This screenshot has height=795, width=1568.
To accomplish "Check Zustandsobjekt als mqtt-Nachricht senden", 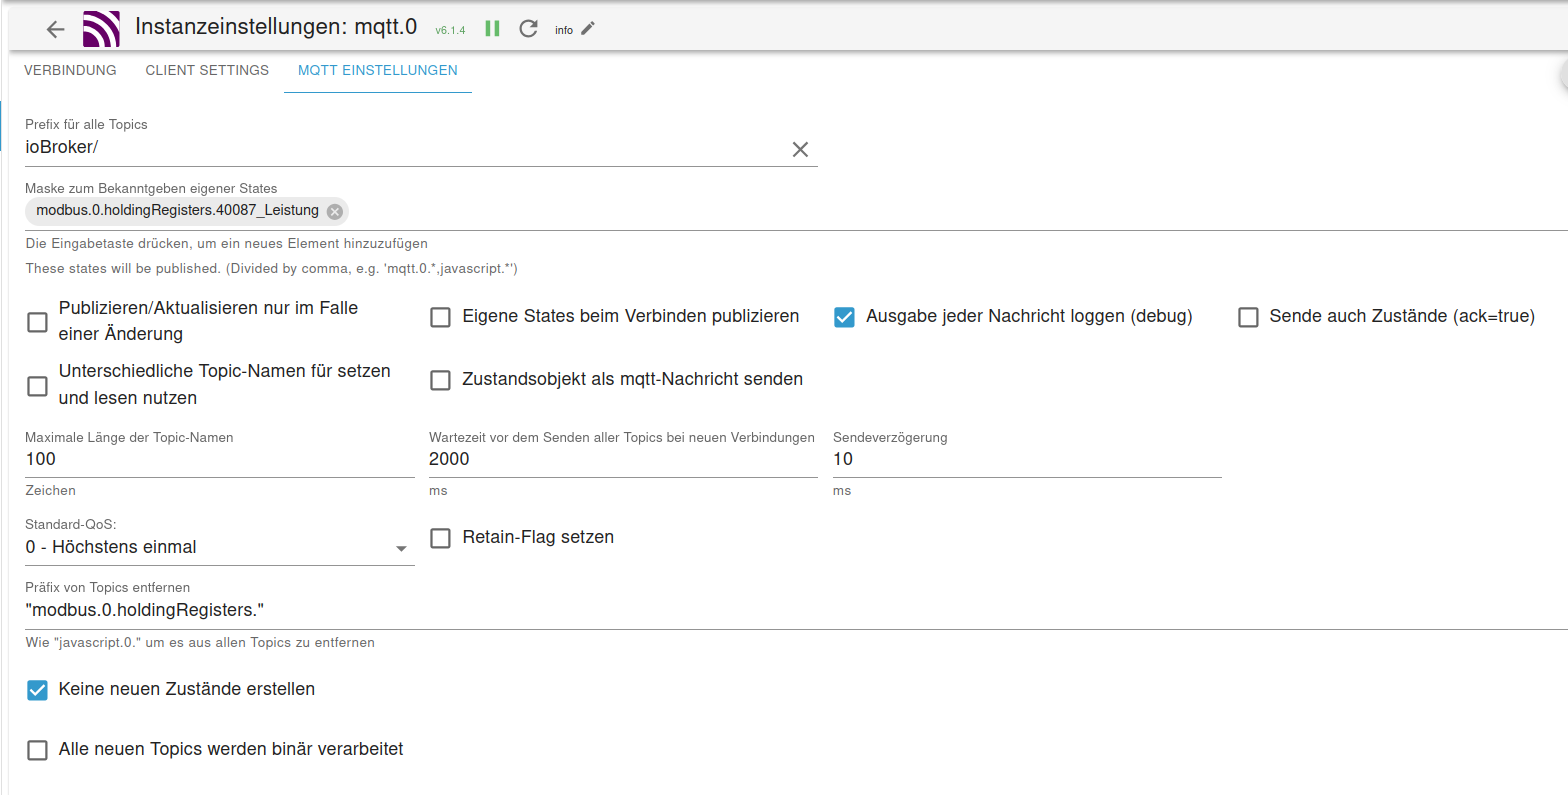I will pos(440,381).
